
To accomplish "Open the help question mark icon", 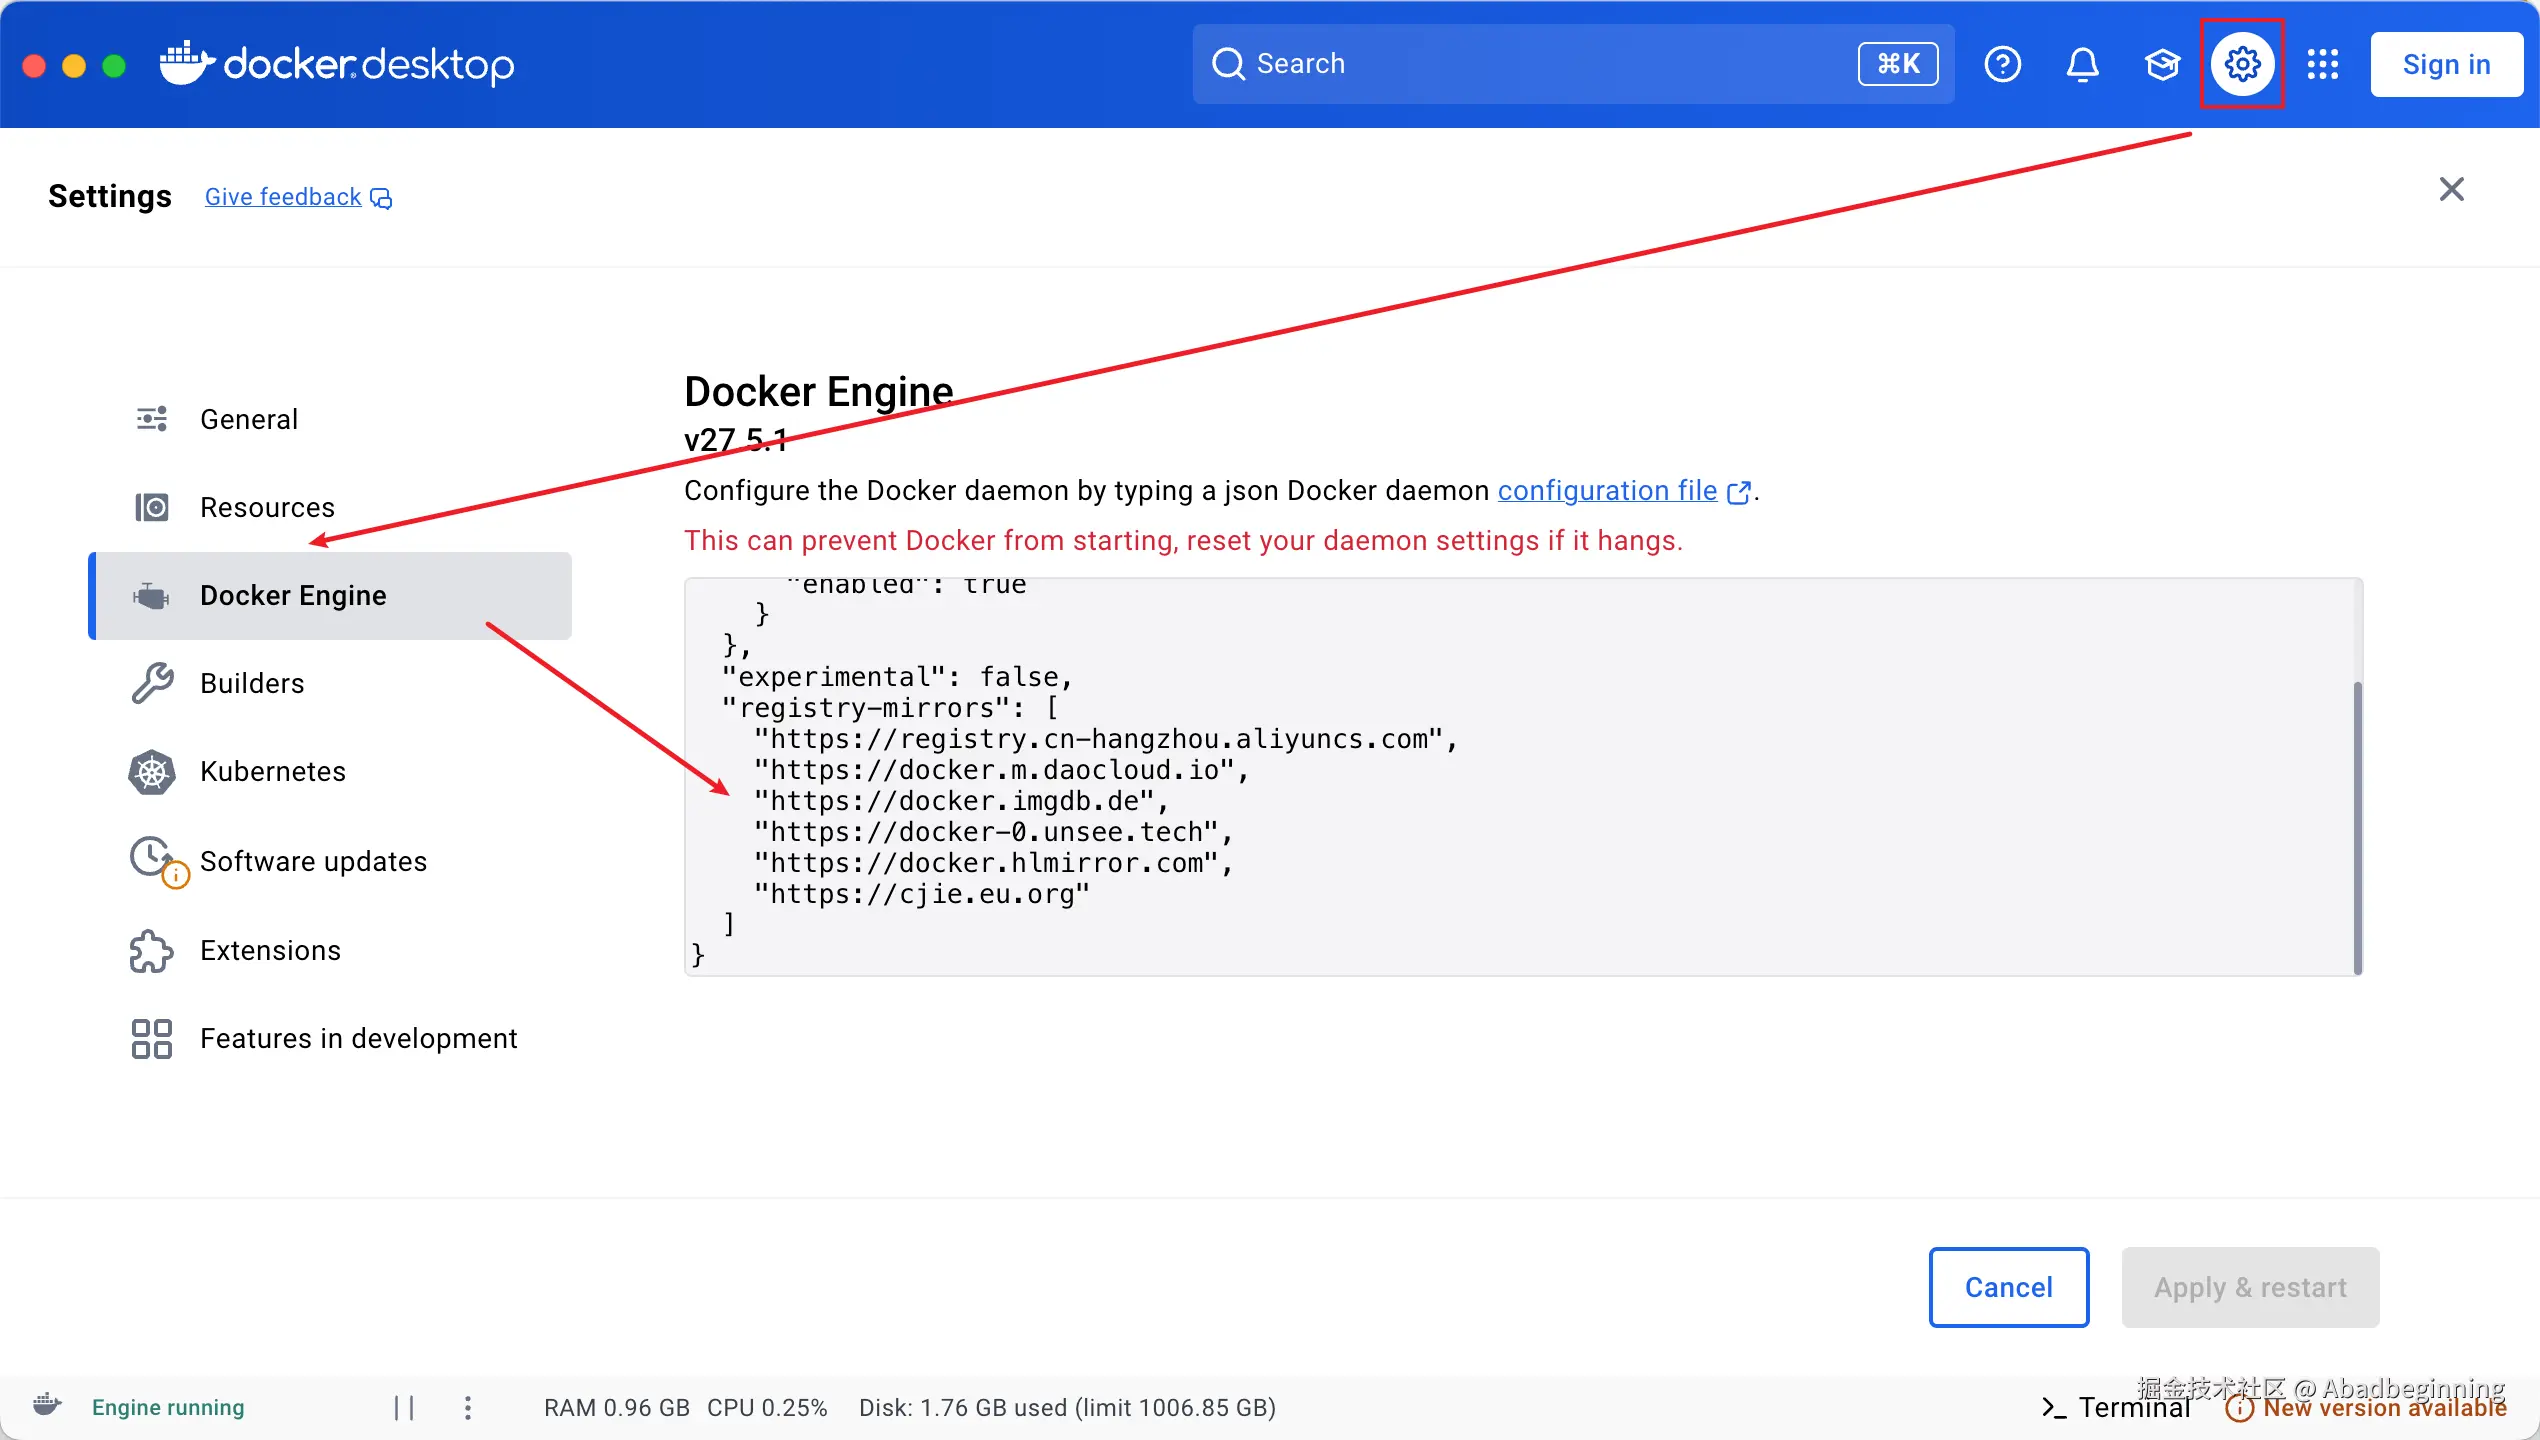I will [x=2002, y=64].
